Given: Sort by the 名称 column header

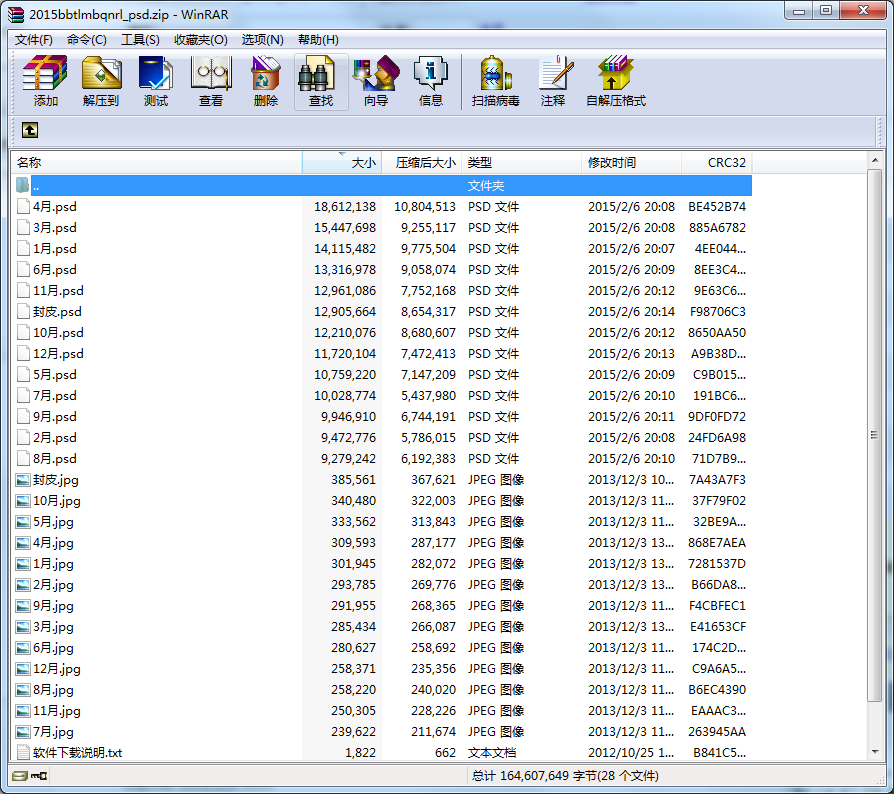Looking at the screenshot, I should click(x=156, y=162).
